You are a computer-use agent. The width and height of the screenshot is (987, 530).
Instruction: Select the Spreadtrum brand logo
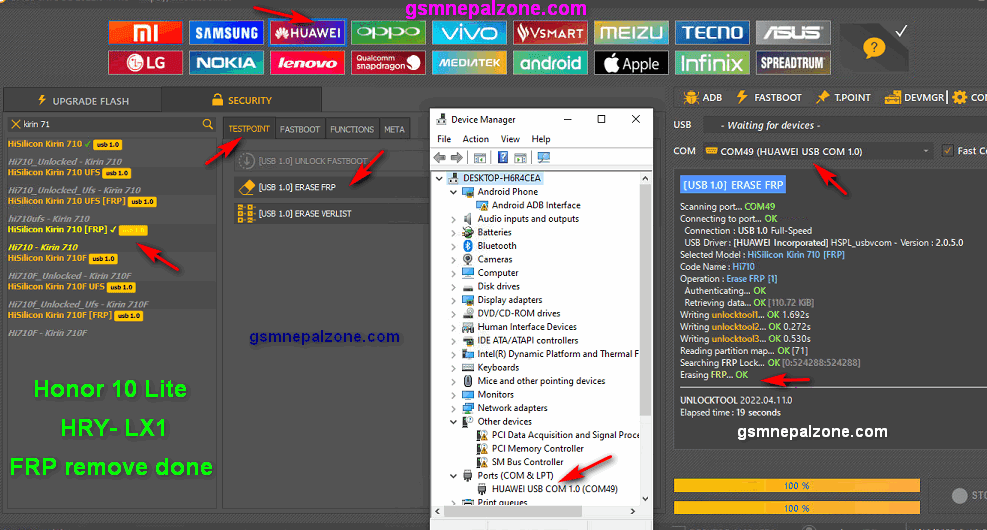tap(793, 63)
